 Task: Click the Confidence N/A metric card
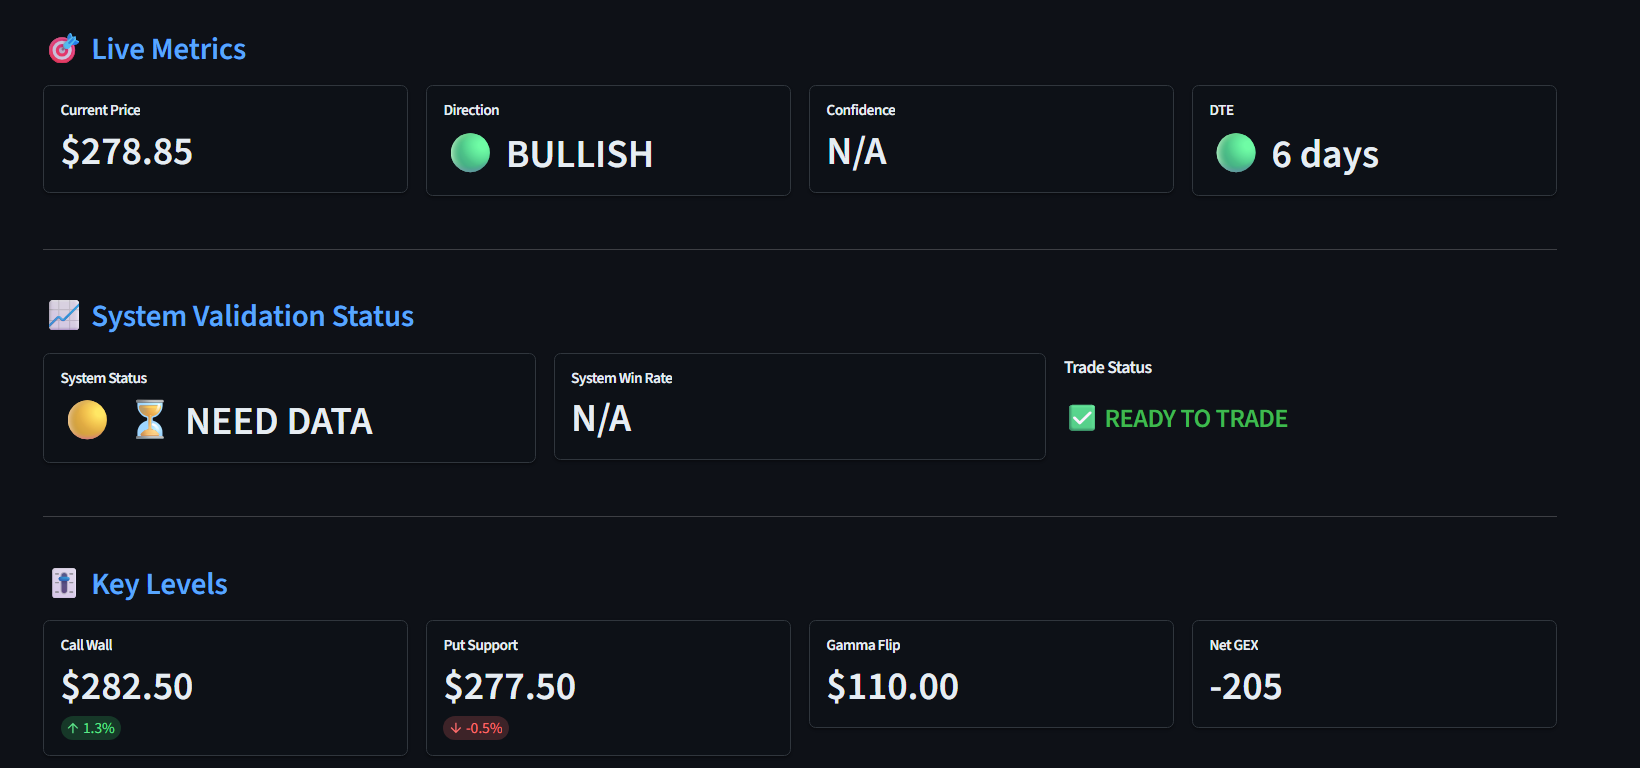click(x=991, y=139)
